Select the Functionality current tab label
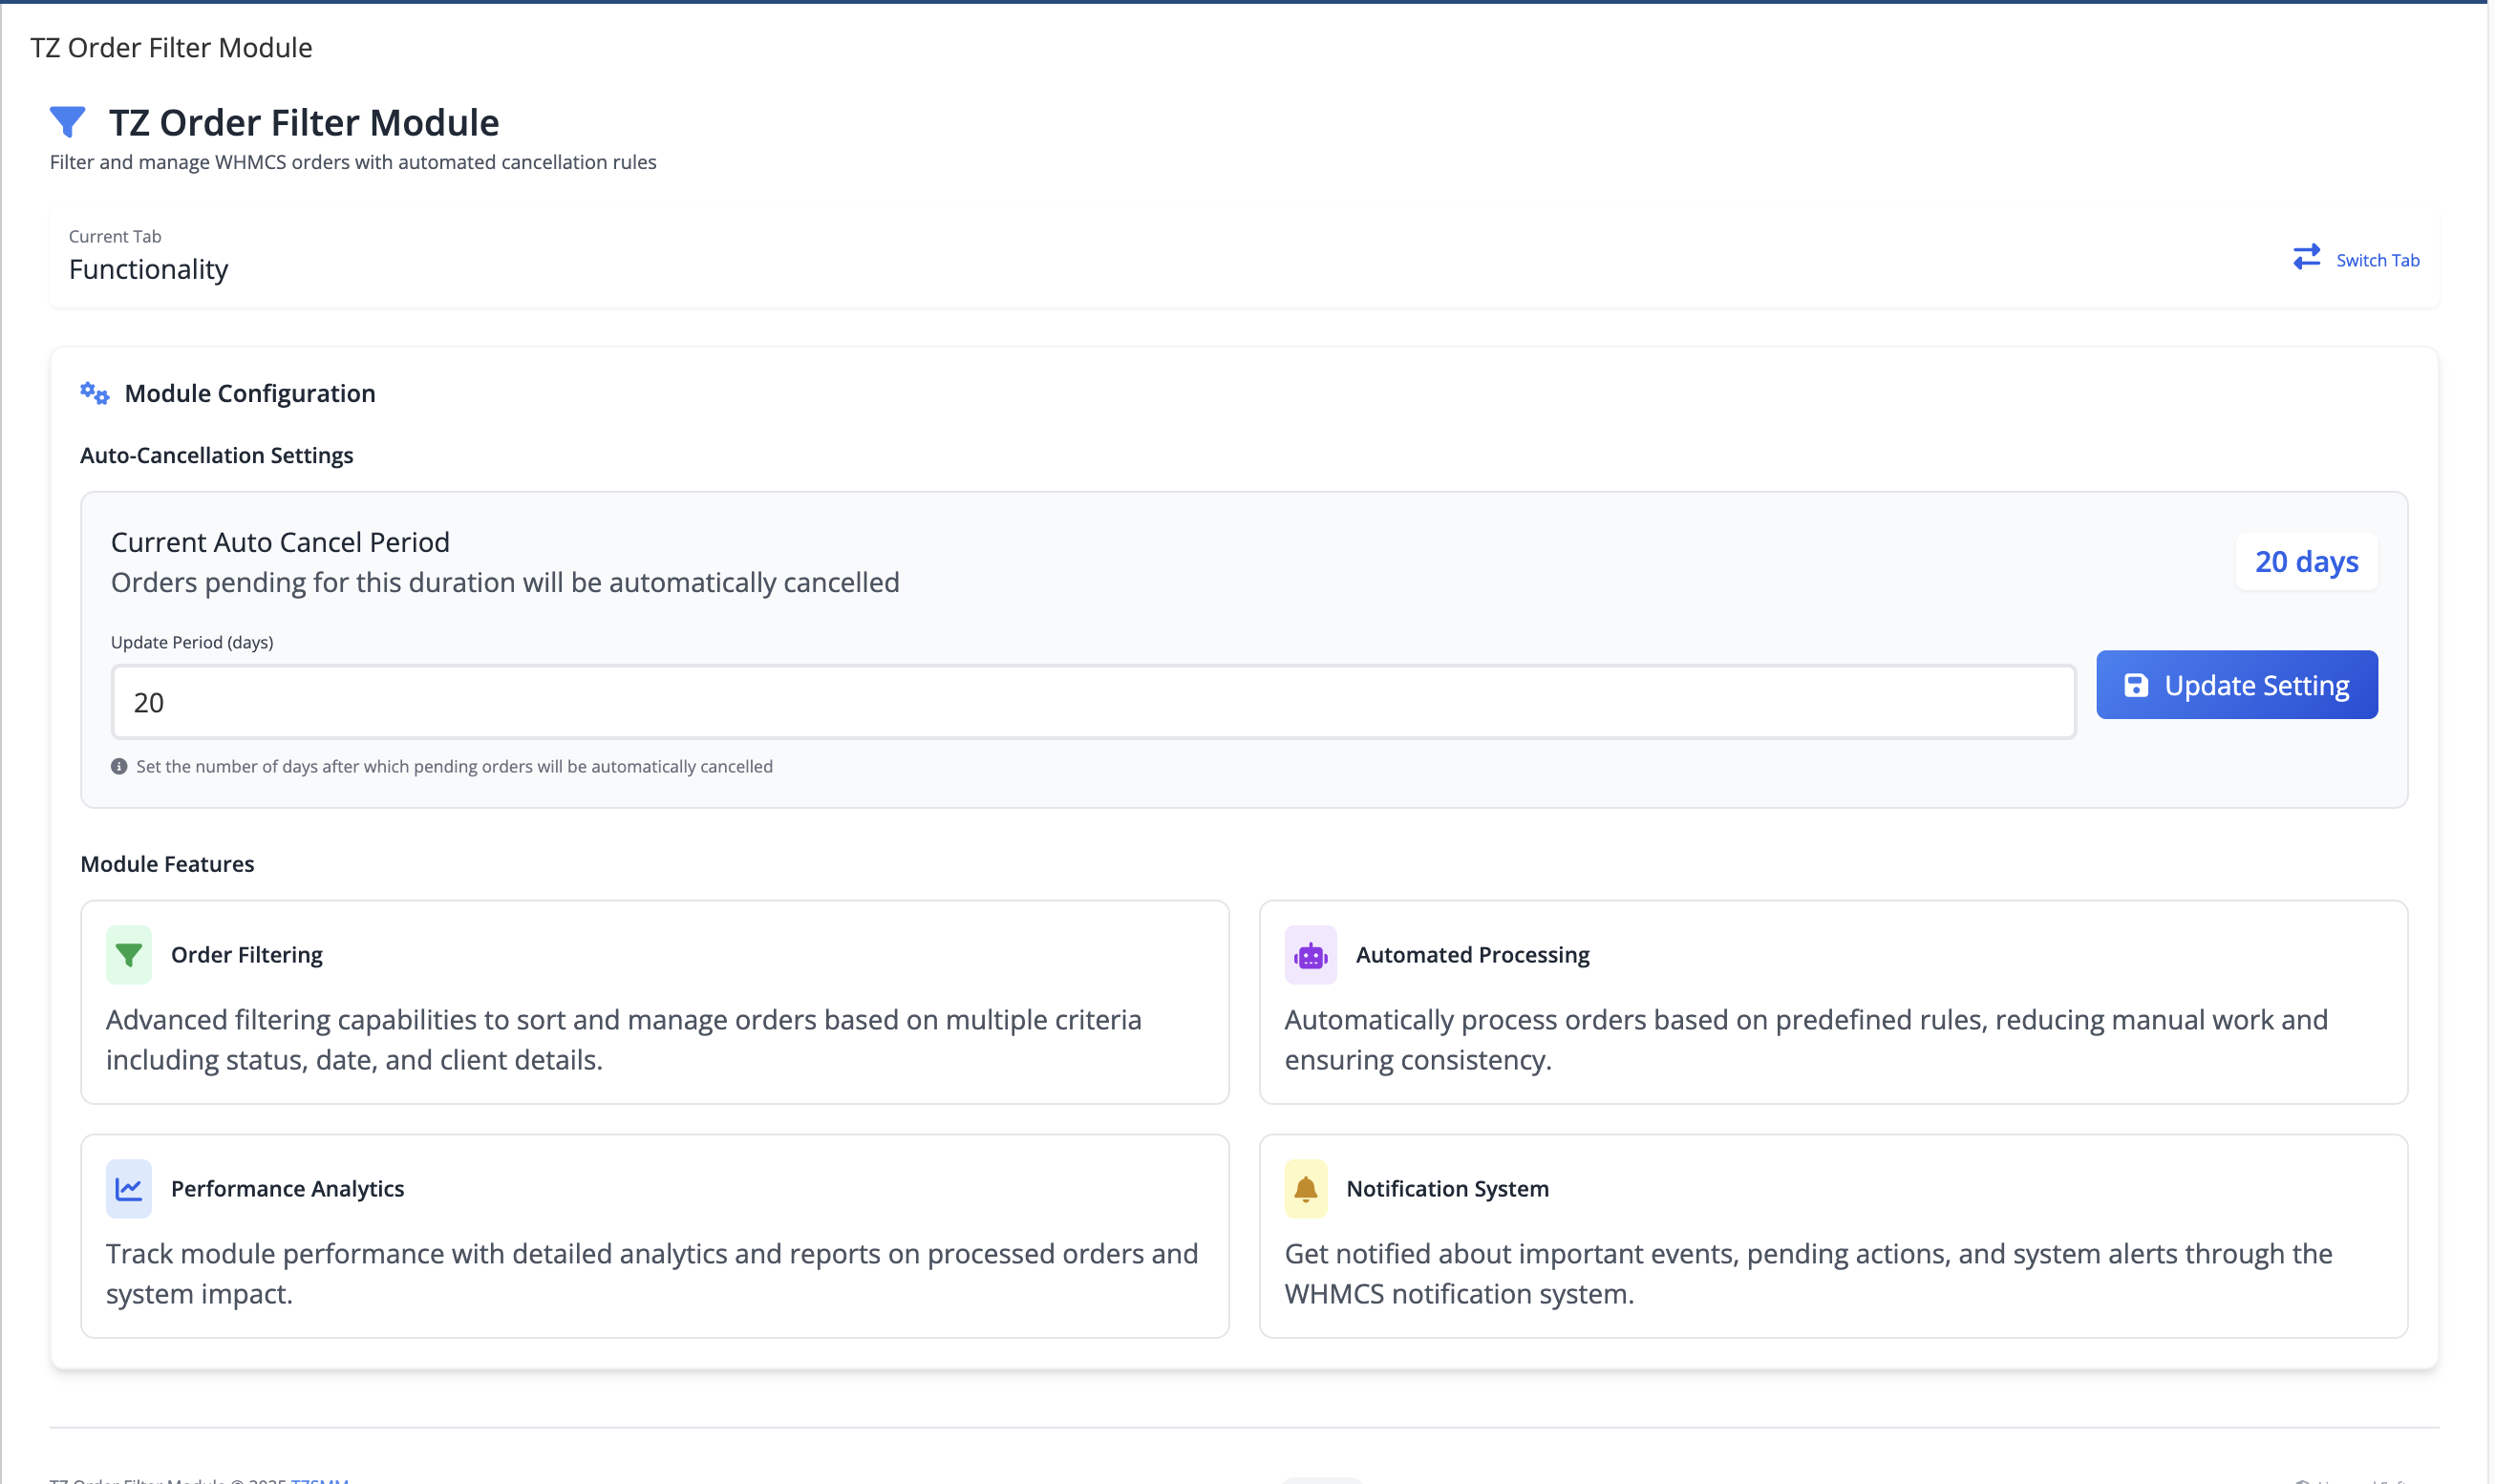 click(147, 268)
